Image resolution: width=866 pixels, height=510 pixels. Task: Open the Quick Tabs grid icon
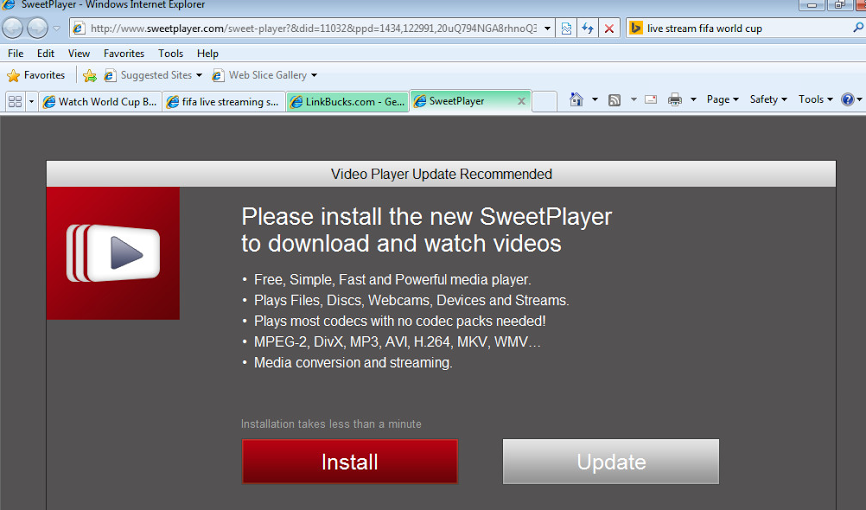(15, 101)
